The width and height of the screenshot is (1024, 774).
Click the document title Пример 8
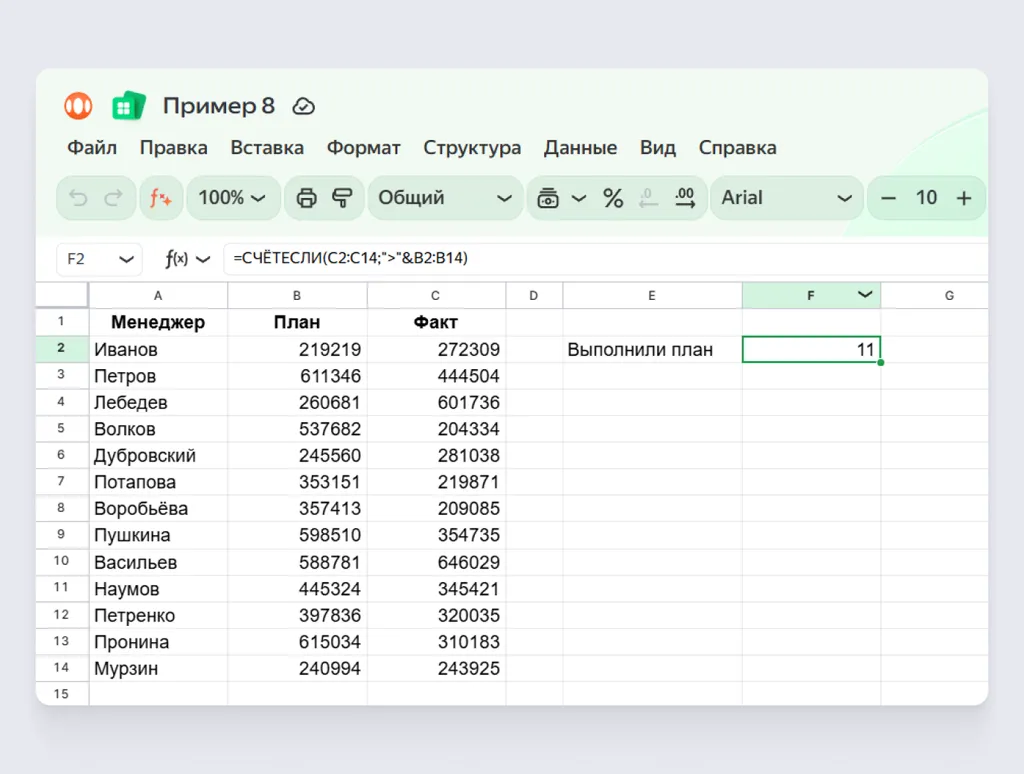[219, 106]
